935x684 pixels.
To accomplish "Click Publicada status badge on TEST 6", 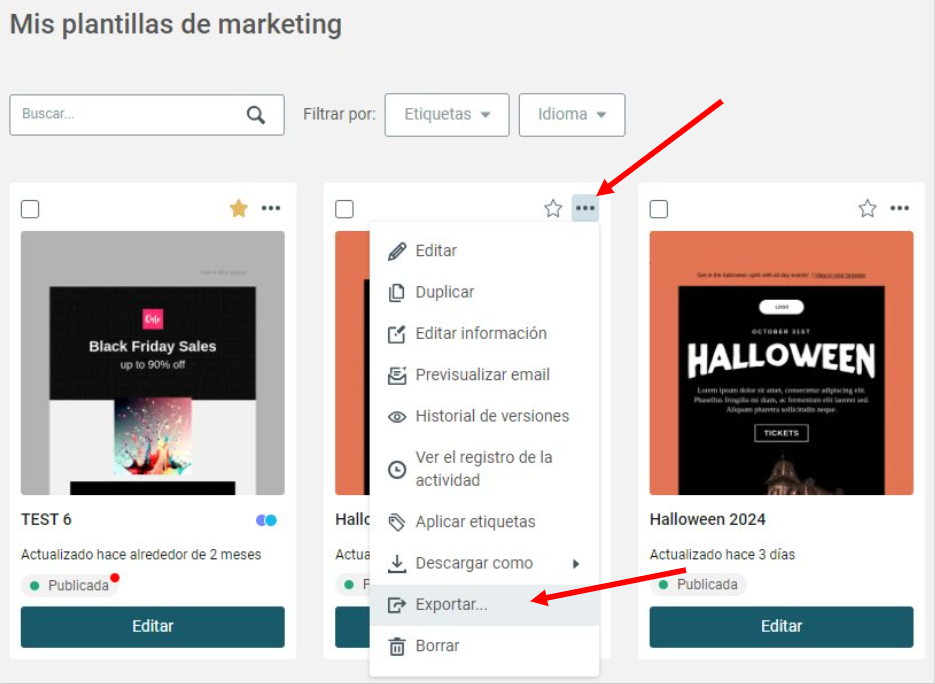I will (x=70, y=586).
